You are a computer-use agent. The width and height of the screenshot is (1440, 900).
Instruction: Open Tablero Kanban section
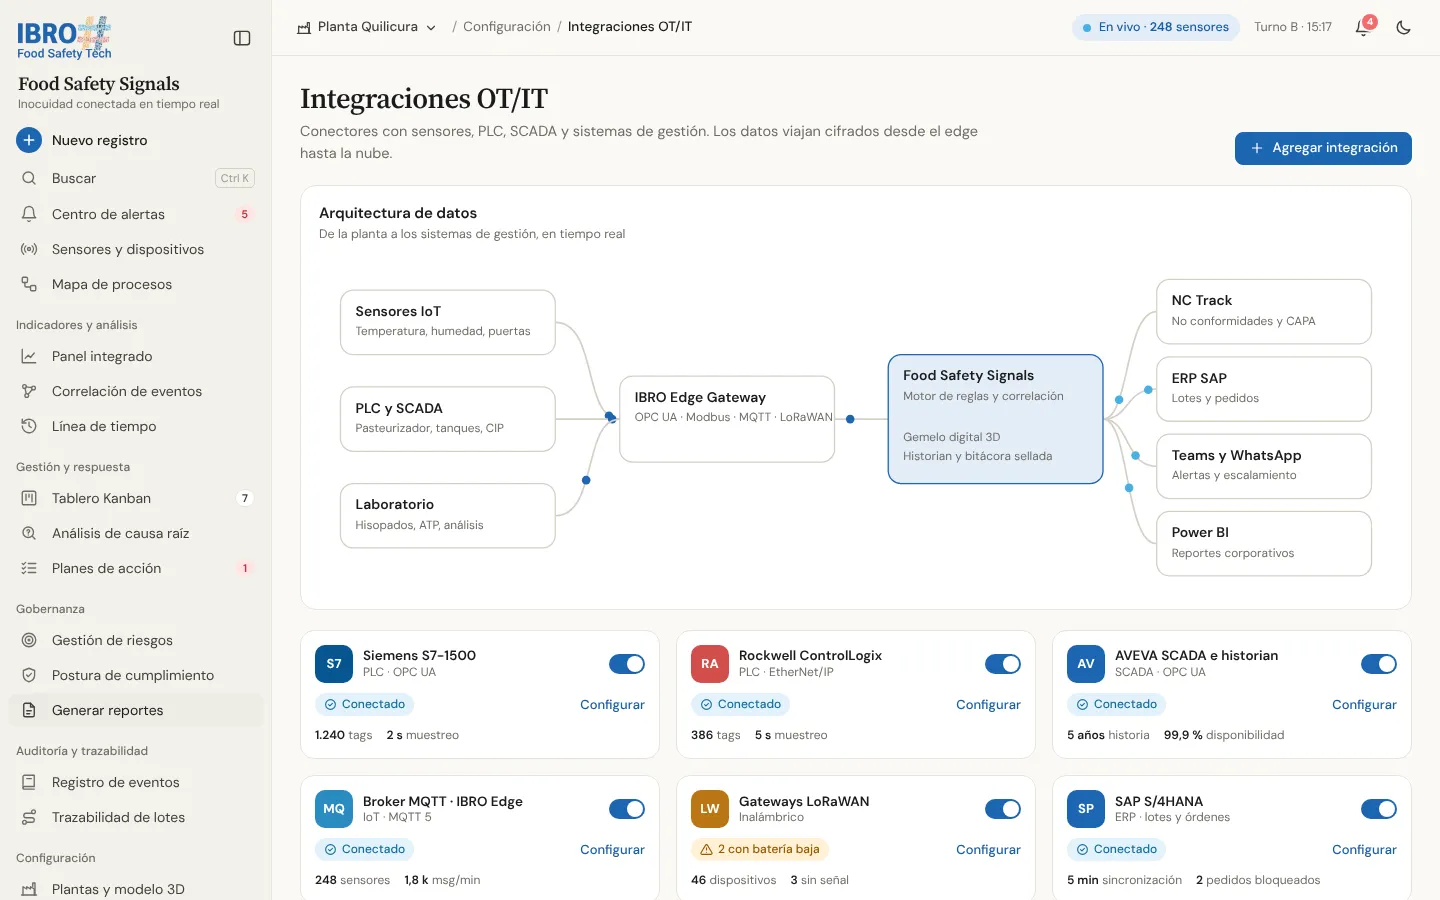pyautogui.click(x=136, y=498)
